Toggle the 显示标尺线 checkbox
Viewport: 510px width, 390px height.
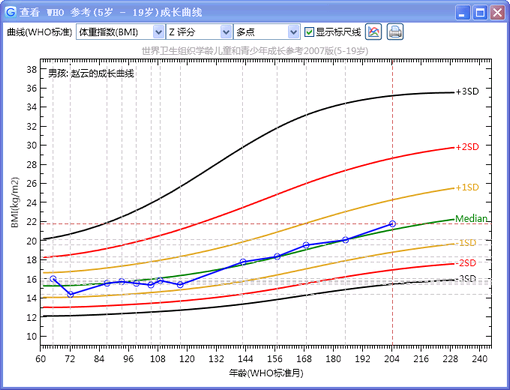[x=309, y=32]
